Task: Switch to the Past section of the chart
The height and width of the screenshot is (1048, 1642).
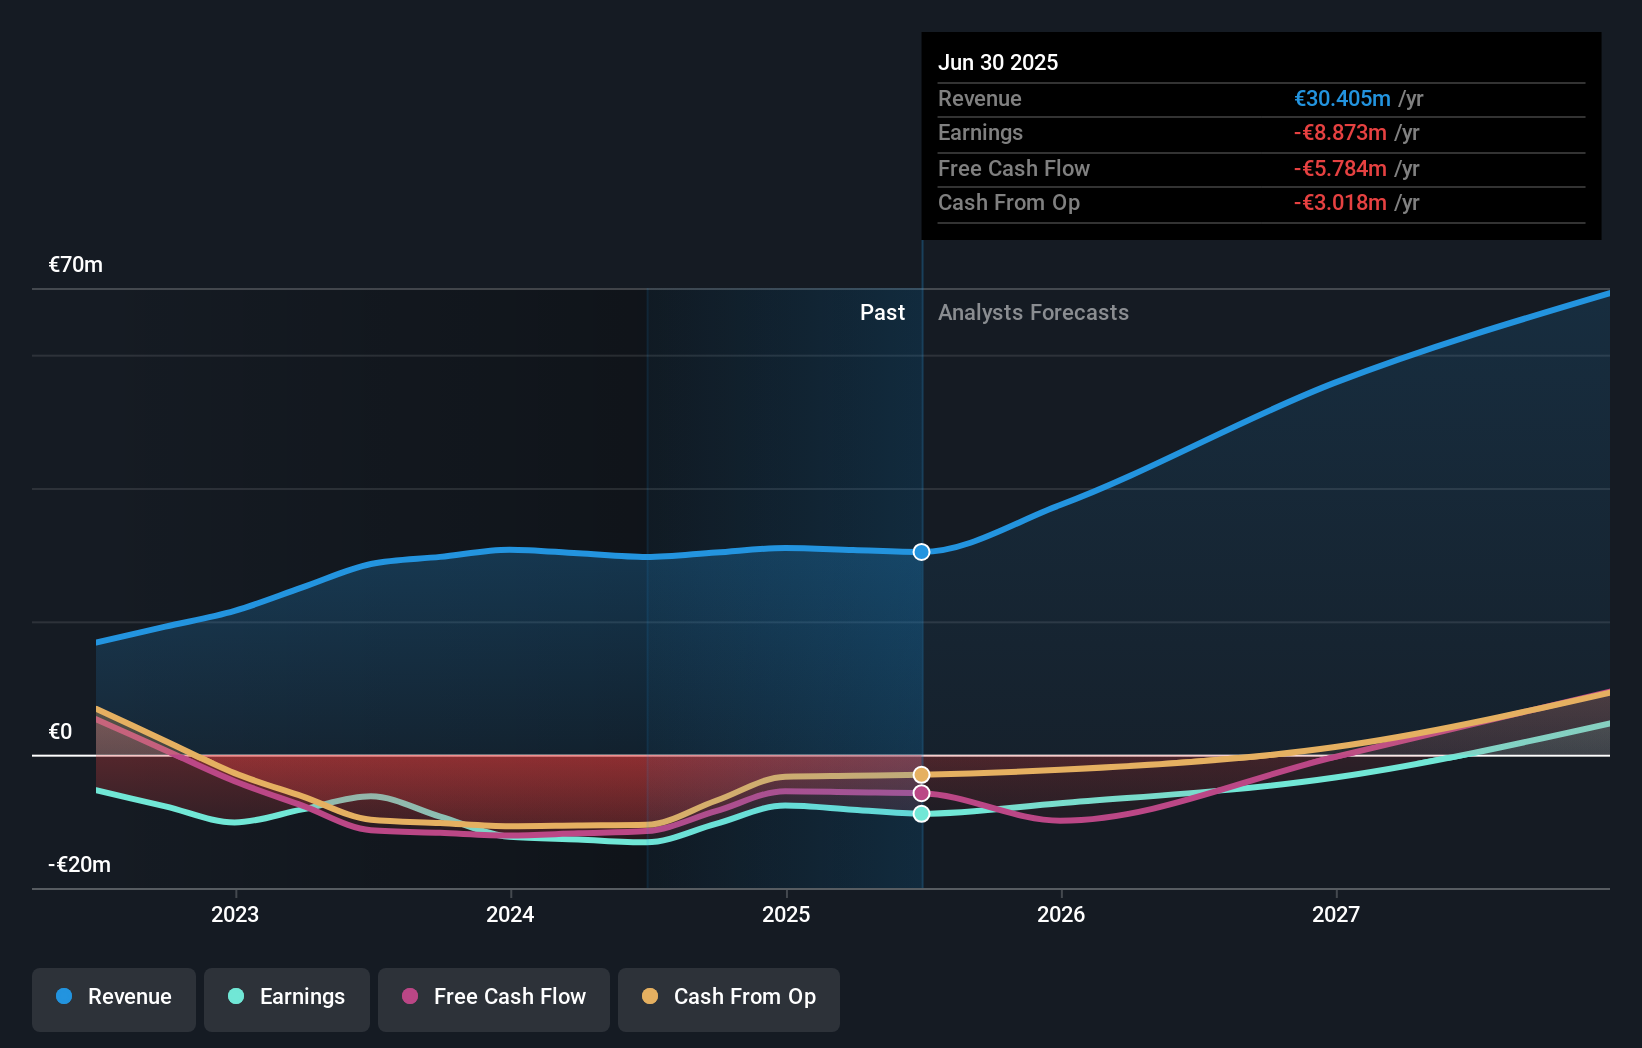Action: tap(882, 312)
